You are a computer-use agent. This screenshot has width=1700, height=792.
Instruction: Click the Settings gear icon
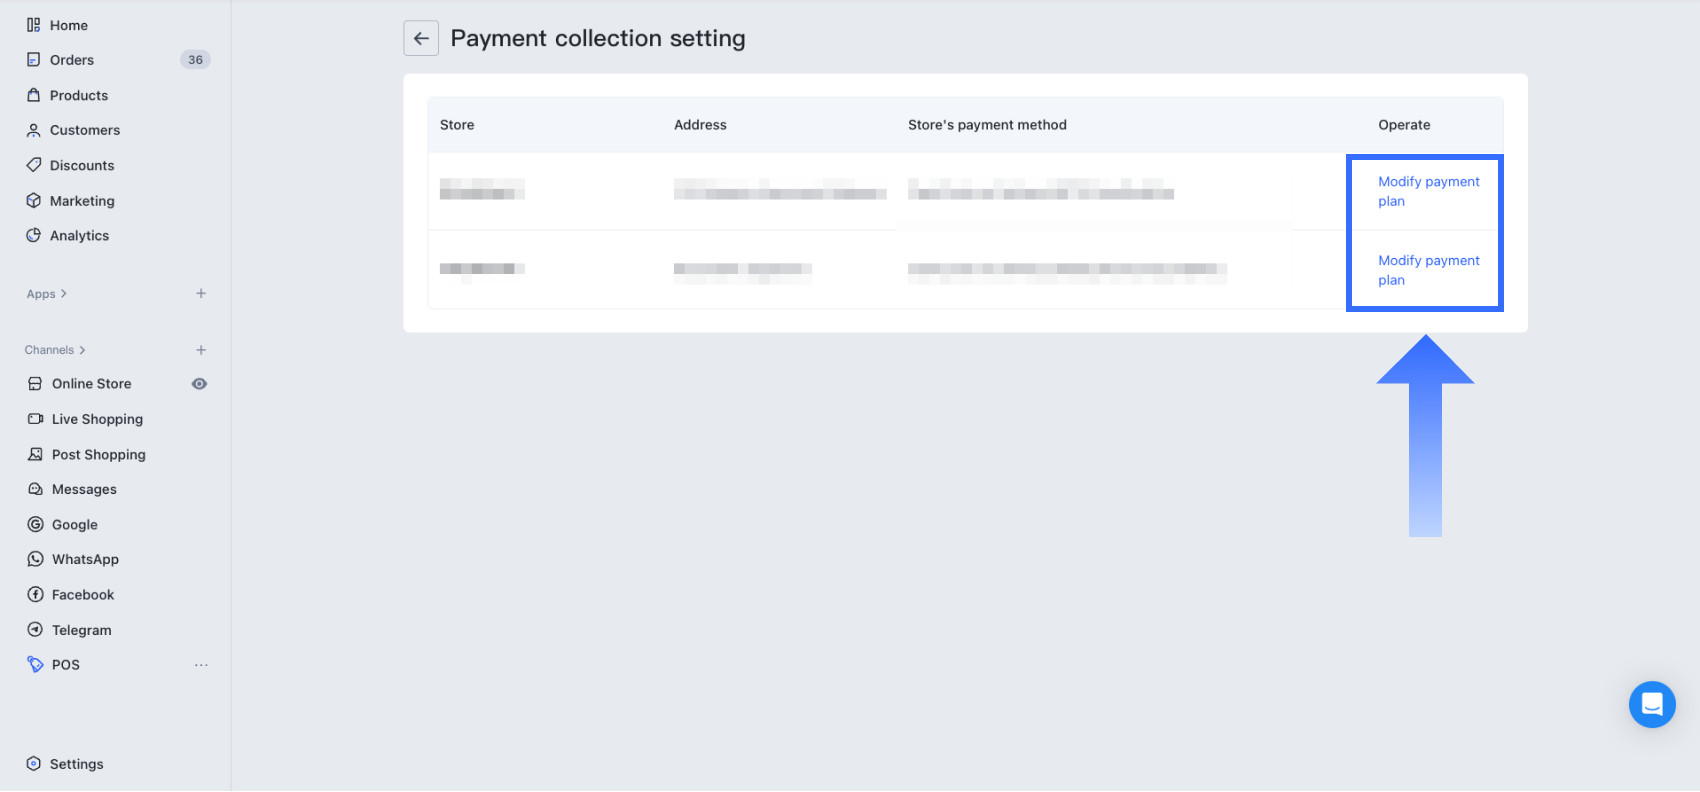(34, 764)
